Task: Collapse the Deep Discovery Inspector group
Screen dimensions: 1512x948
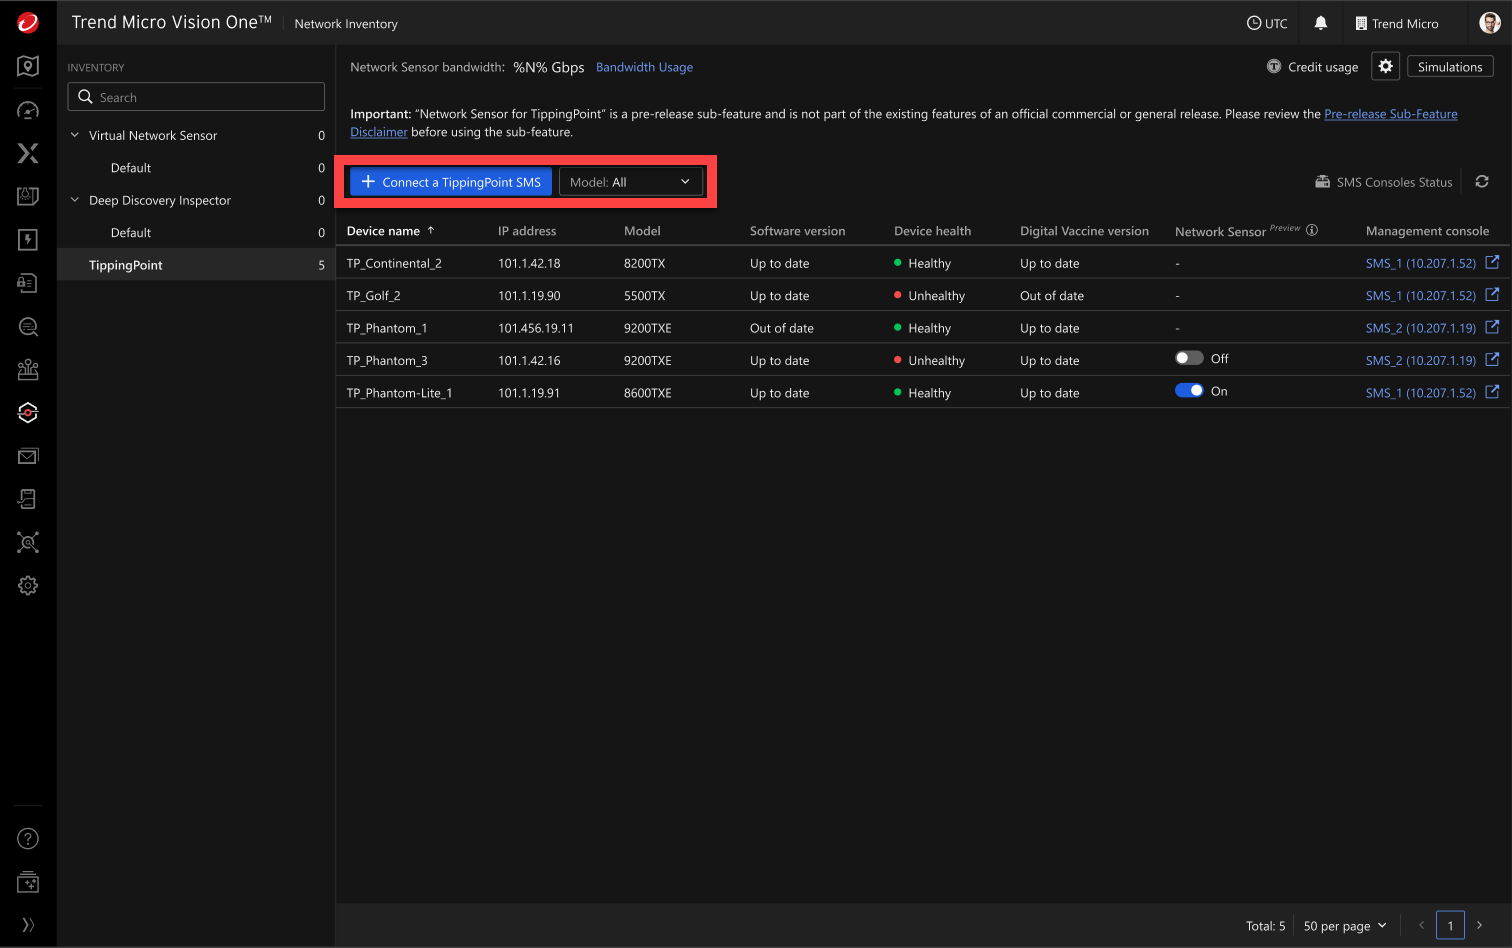Action: coord(75,200)
